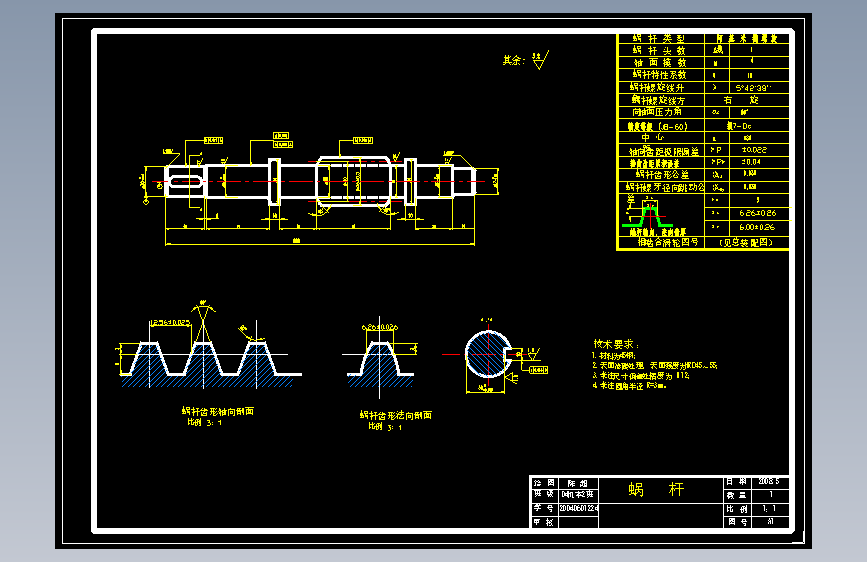Click the '±0.022' tolerance value cell

tap(754, 150)
